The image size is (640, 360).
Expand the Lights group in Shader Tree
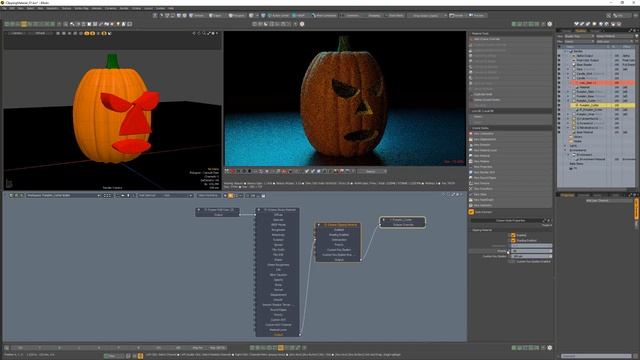pyautogui.click(x=565, y=146)
